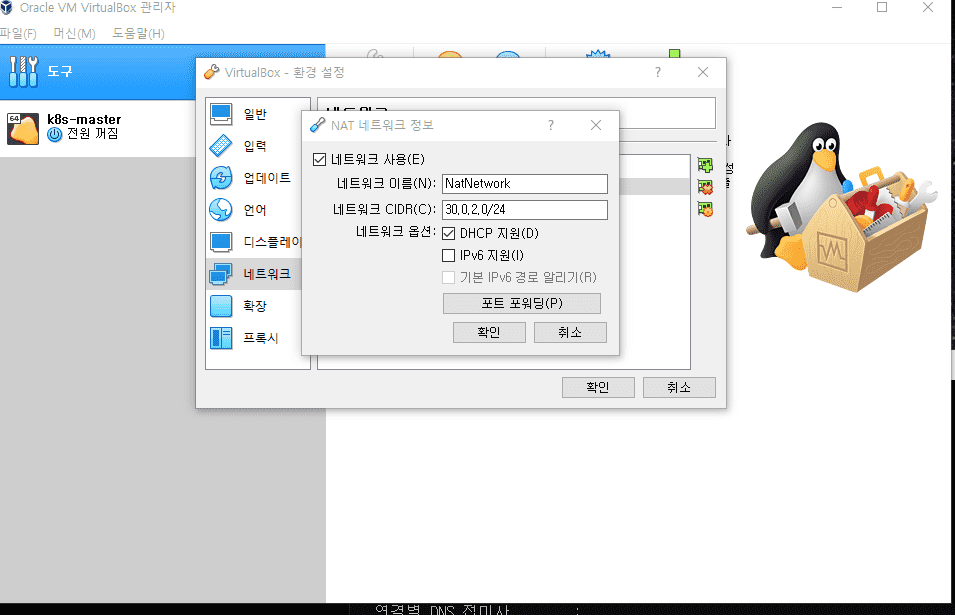Select the 네트워크 settings category
Viewport: 955px width, 615px height.
[x=256, y=274]
